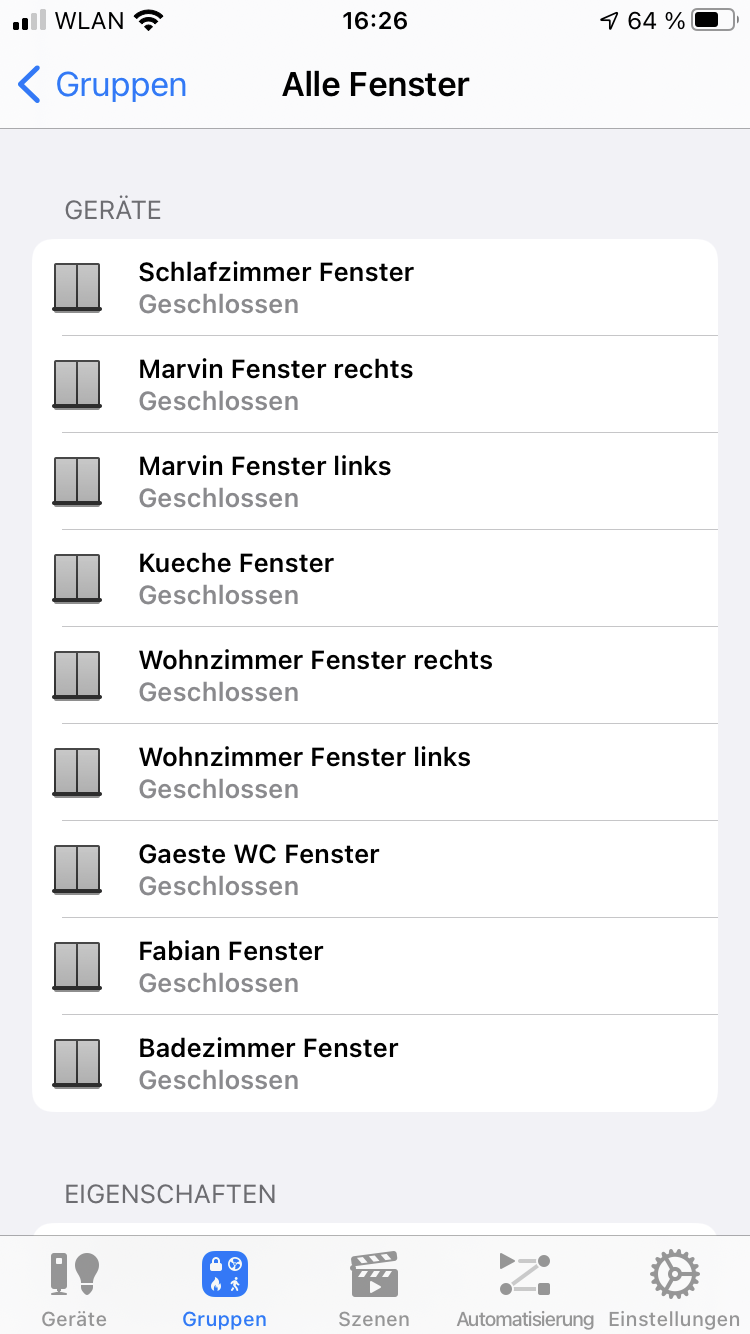The width and height of the screenshot is (750, 1334).
Task: Open the Einstellungen gear tab
Action: tap(674, 1288)
